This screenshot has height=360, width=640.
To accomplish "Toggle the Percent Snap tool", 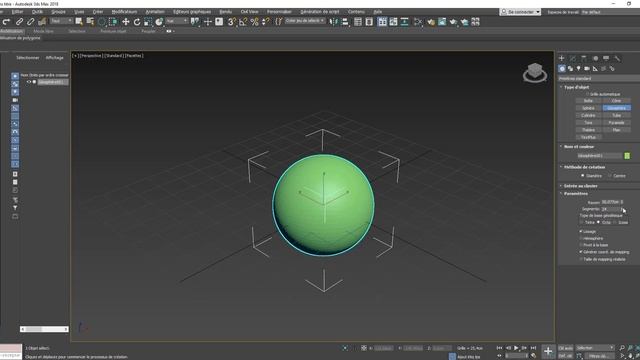I will click(254, 22).
